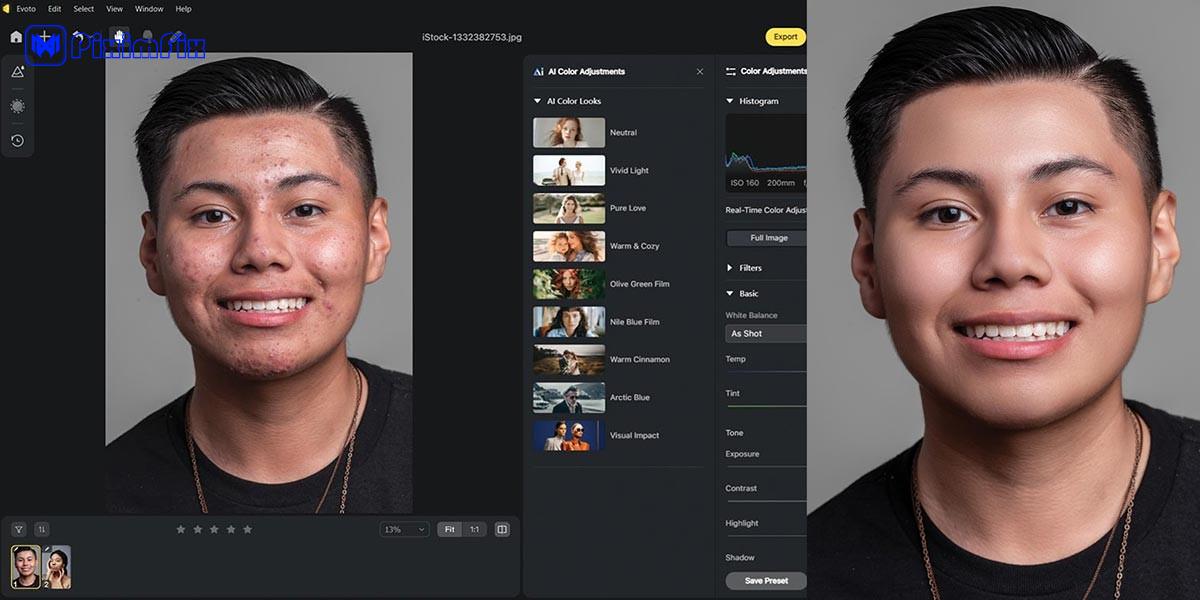The image size is (1200, 600).
Task: Switch zoom to Fit view
Action: (450, 529)
